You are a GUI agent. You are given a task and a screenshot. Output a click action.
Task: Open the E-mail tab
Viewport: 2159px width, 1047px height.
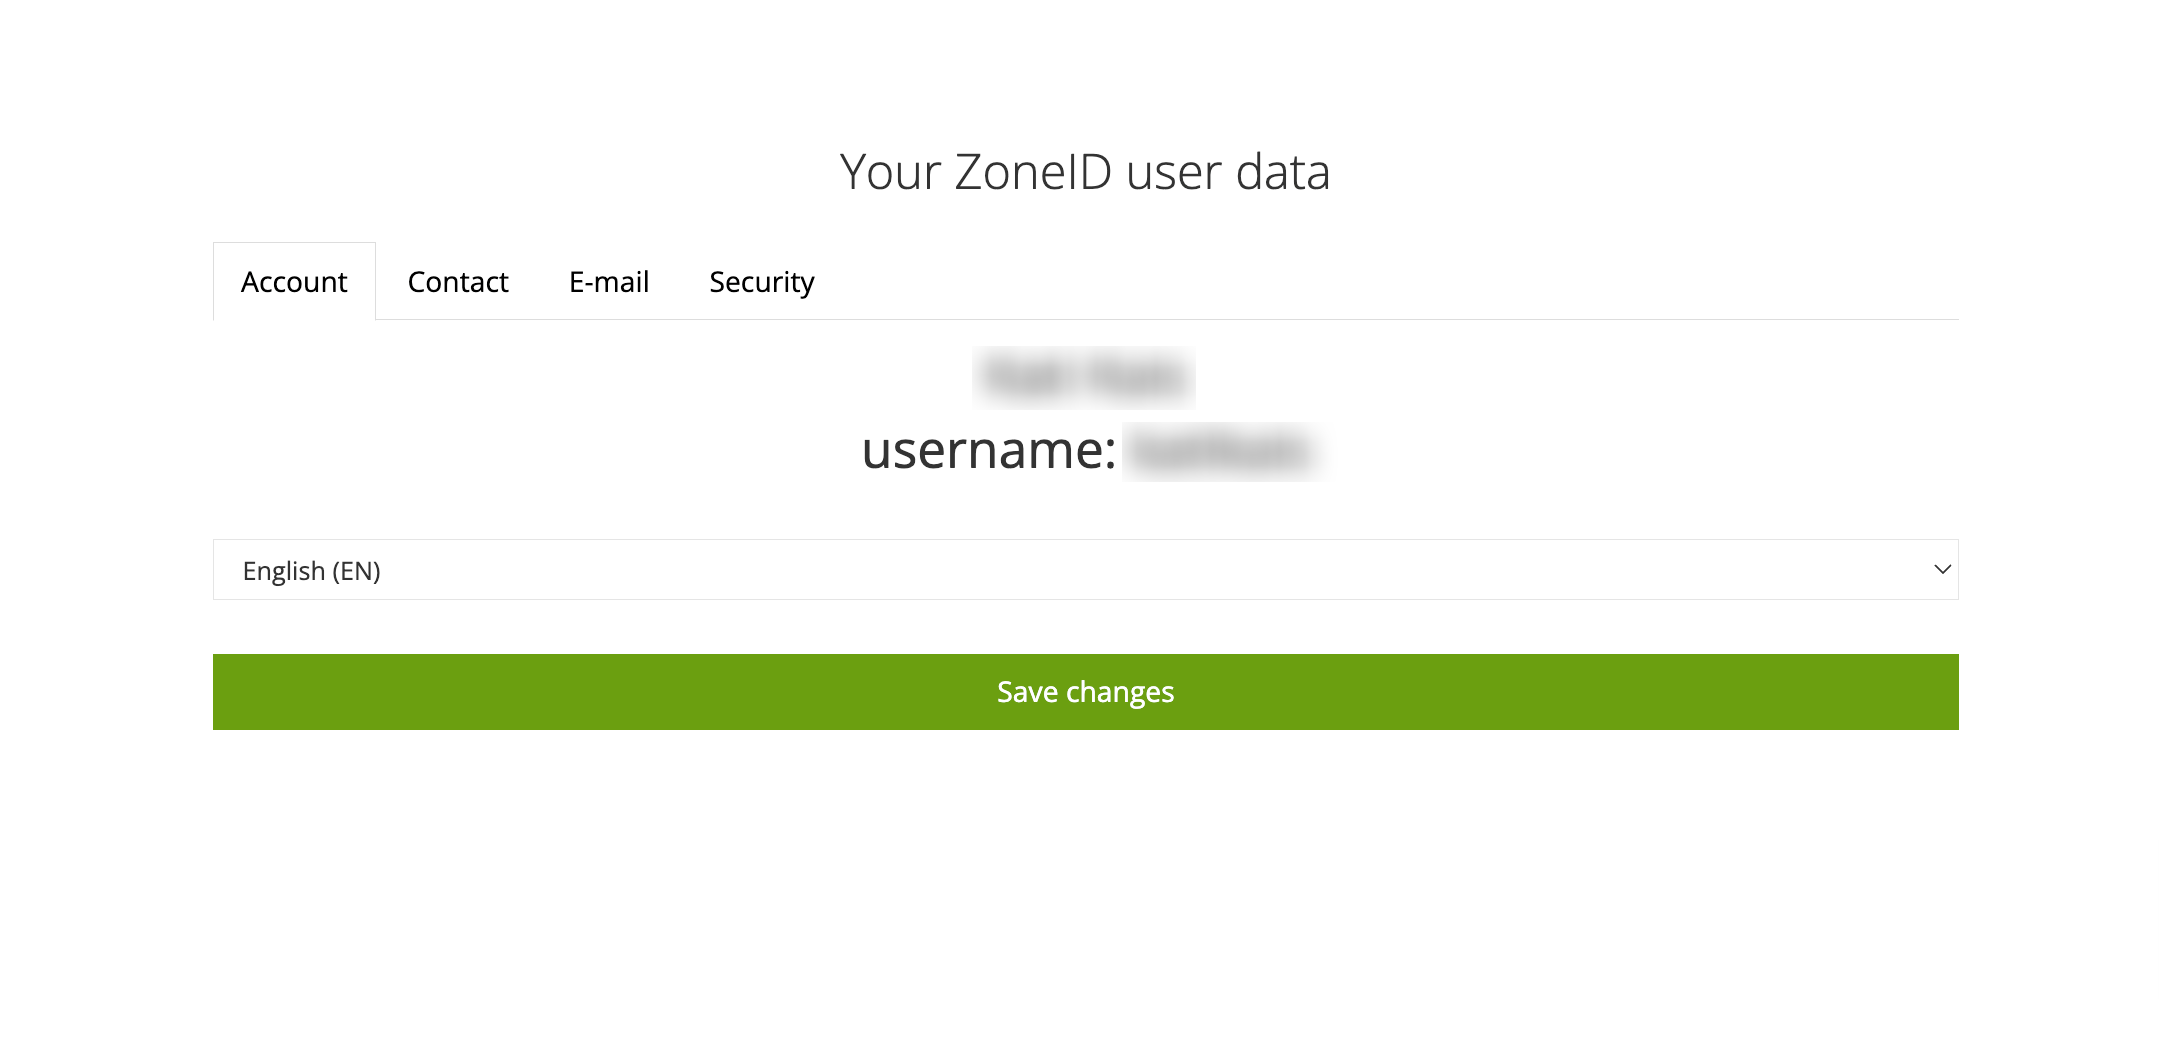(609, 282)
